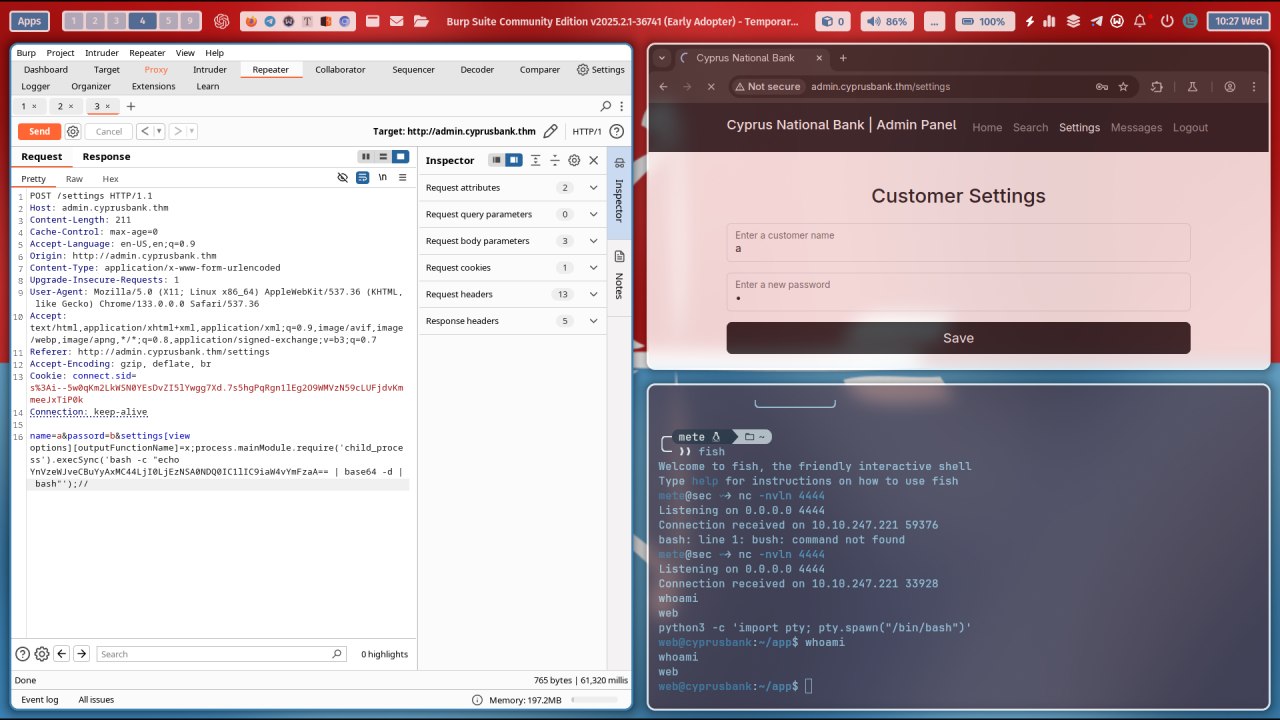Close the Inspector panel
1280x720 pixels.
point(593,160)
